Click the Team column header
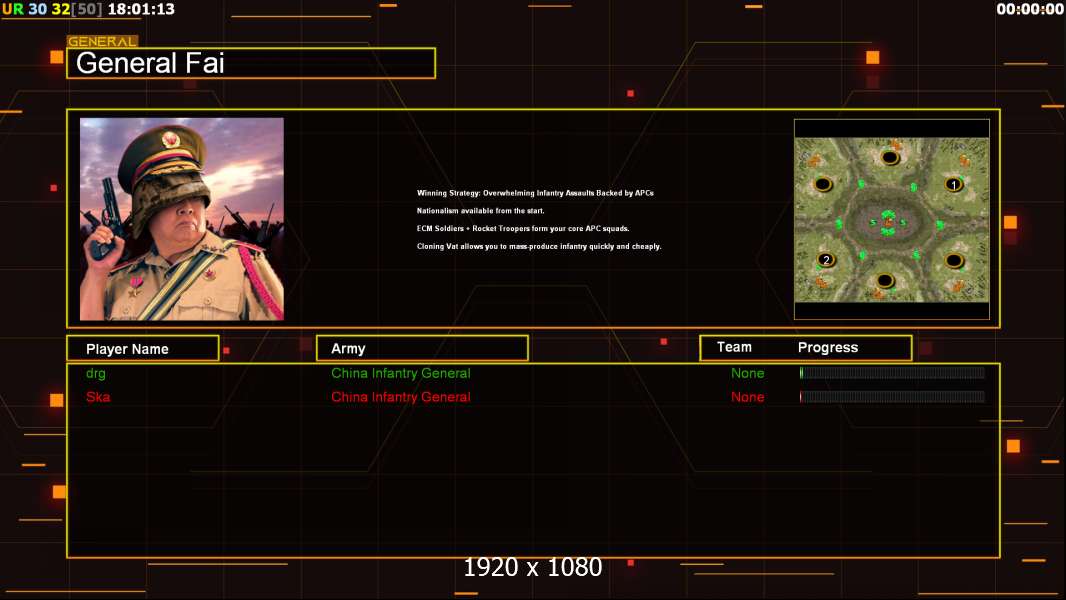Image resolution: width=1066 pixels, height=600 pixels. tap(734, 347)
